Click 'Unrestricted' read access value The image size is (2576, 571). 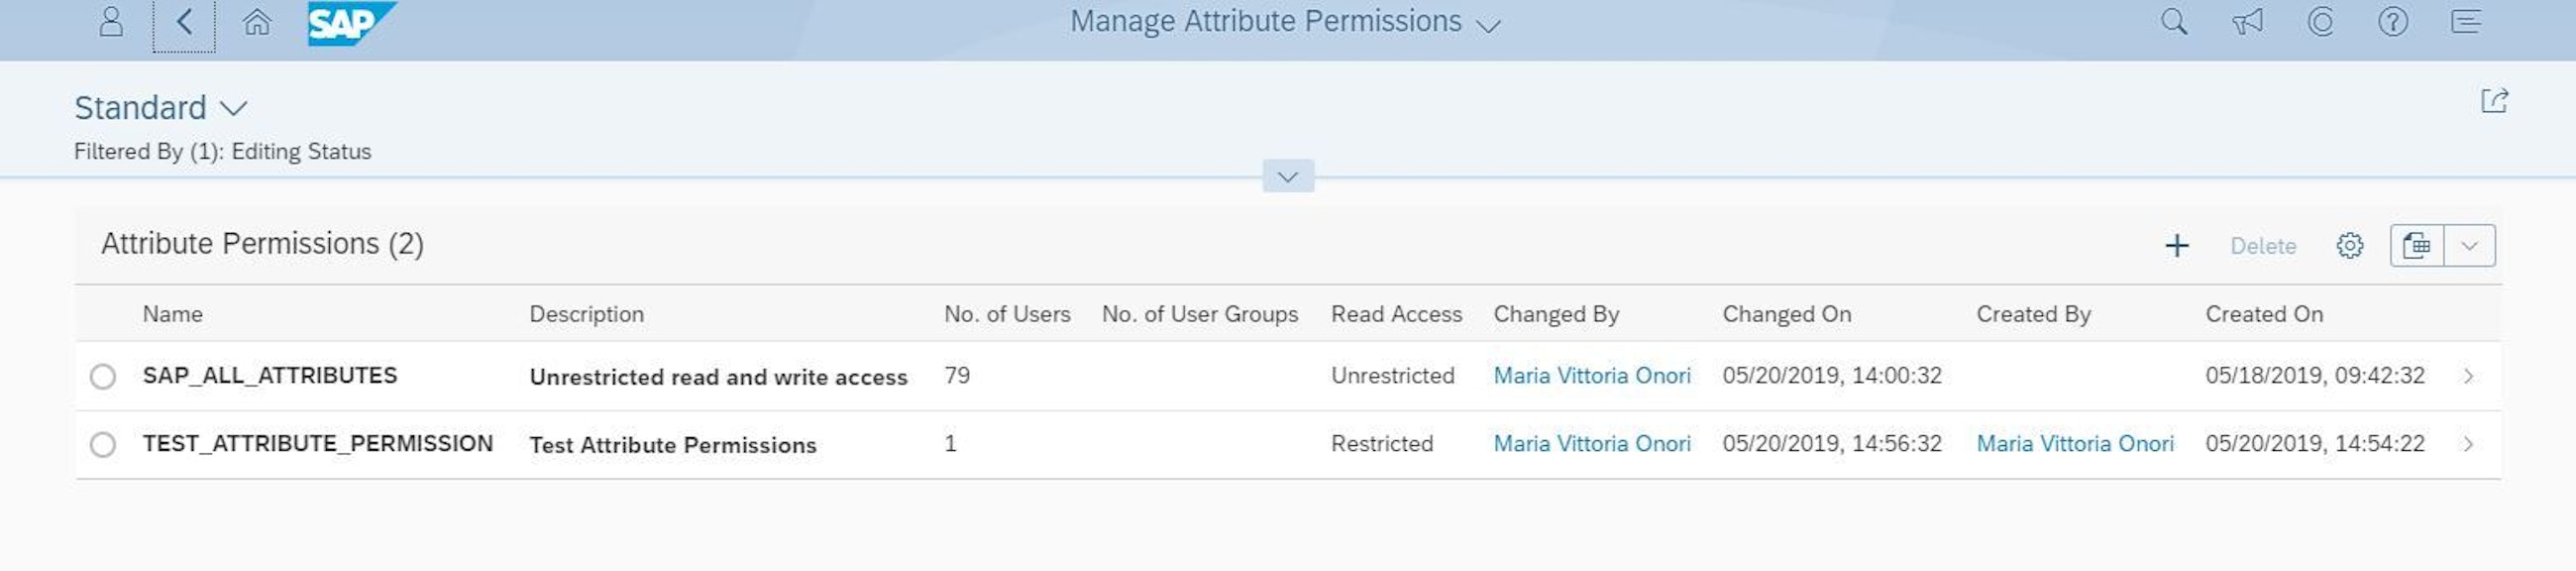(1392, 376)
